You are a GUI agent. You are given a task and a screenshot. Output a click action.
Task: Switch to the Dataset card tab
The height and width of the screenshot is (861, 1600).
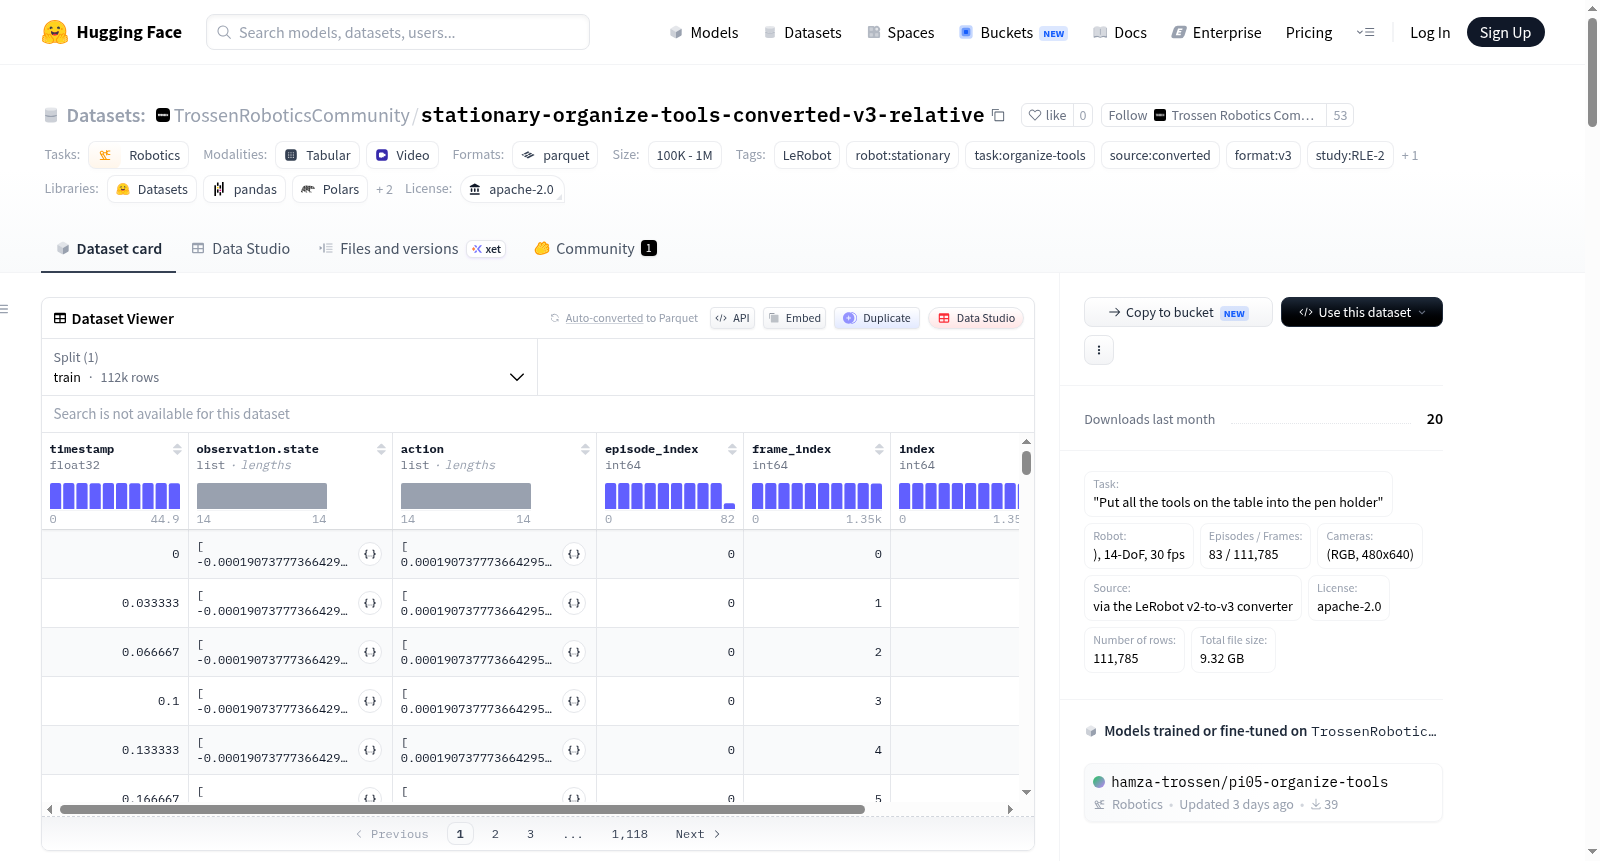tap(108, 249)
